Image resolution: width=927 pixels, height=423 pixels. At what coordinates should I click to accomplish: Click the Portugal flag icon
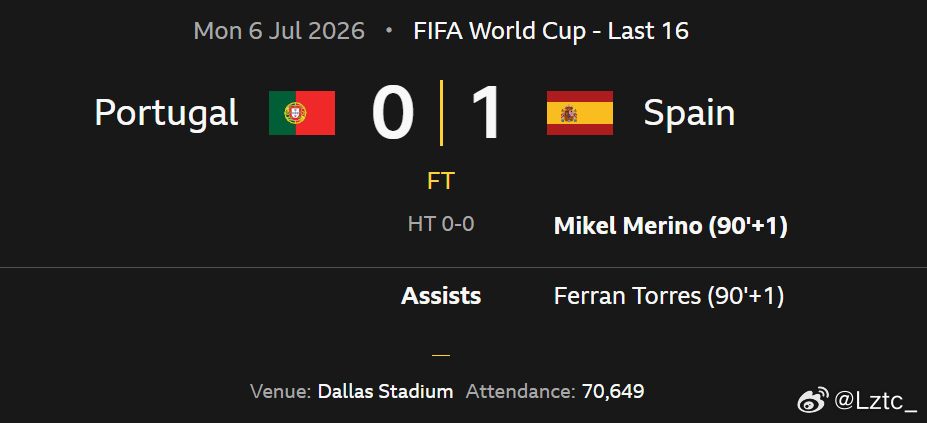[x=302, y=113]
